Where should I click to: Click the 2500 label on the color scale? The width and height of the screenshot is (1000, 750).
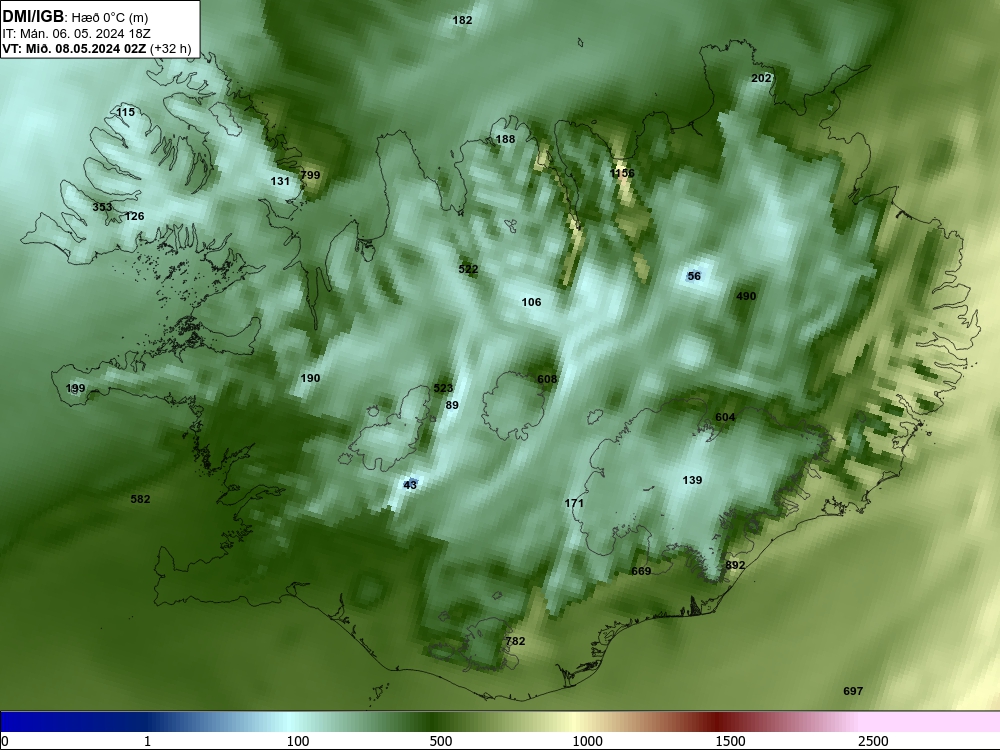[x=873, y=741]
